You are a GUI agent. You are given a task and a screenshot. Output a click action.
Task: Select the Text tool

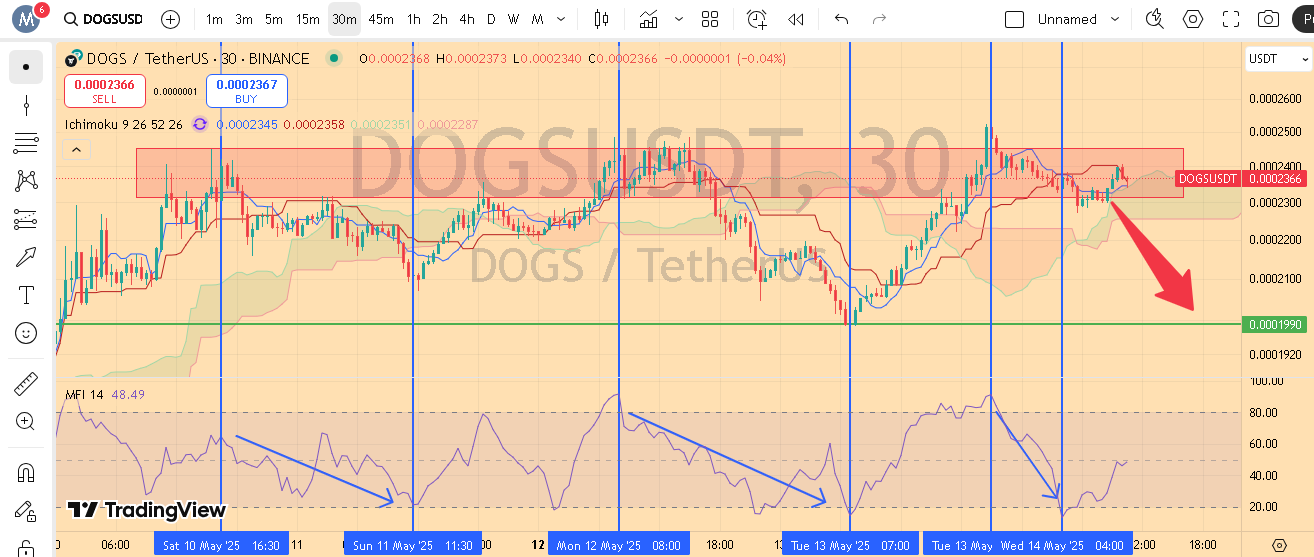click(26, 295)
